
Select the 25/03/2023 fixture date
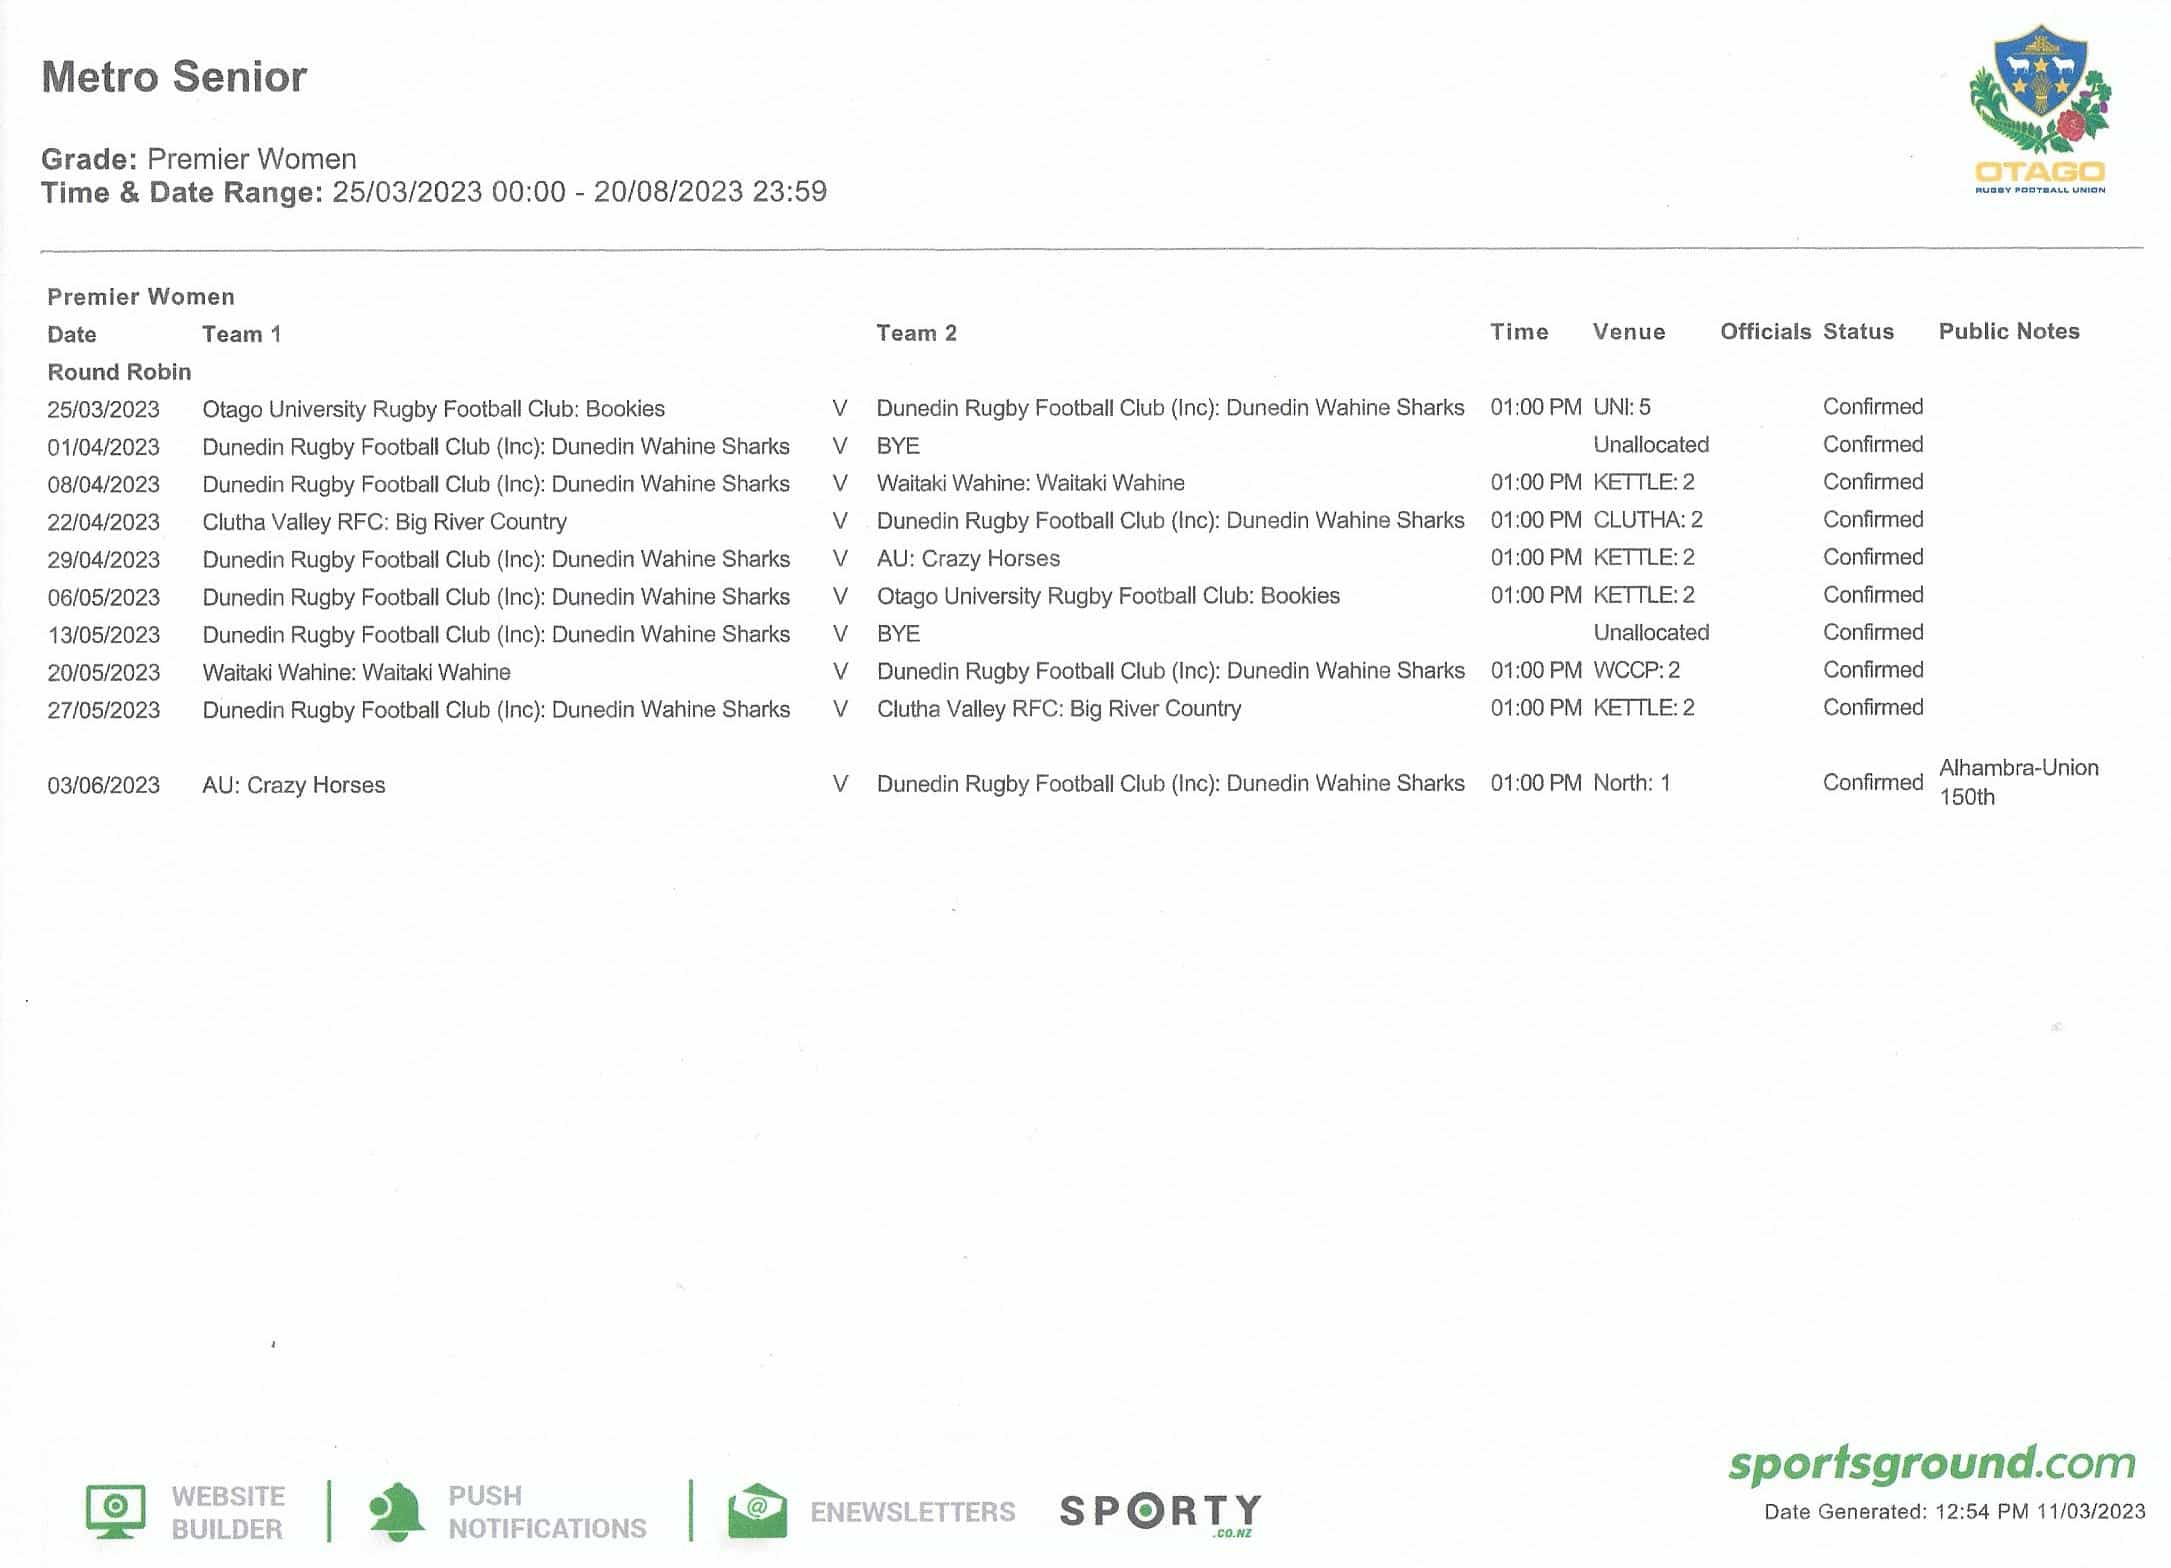(x=103, y=410)
